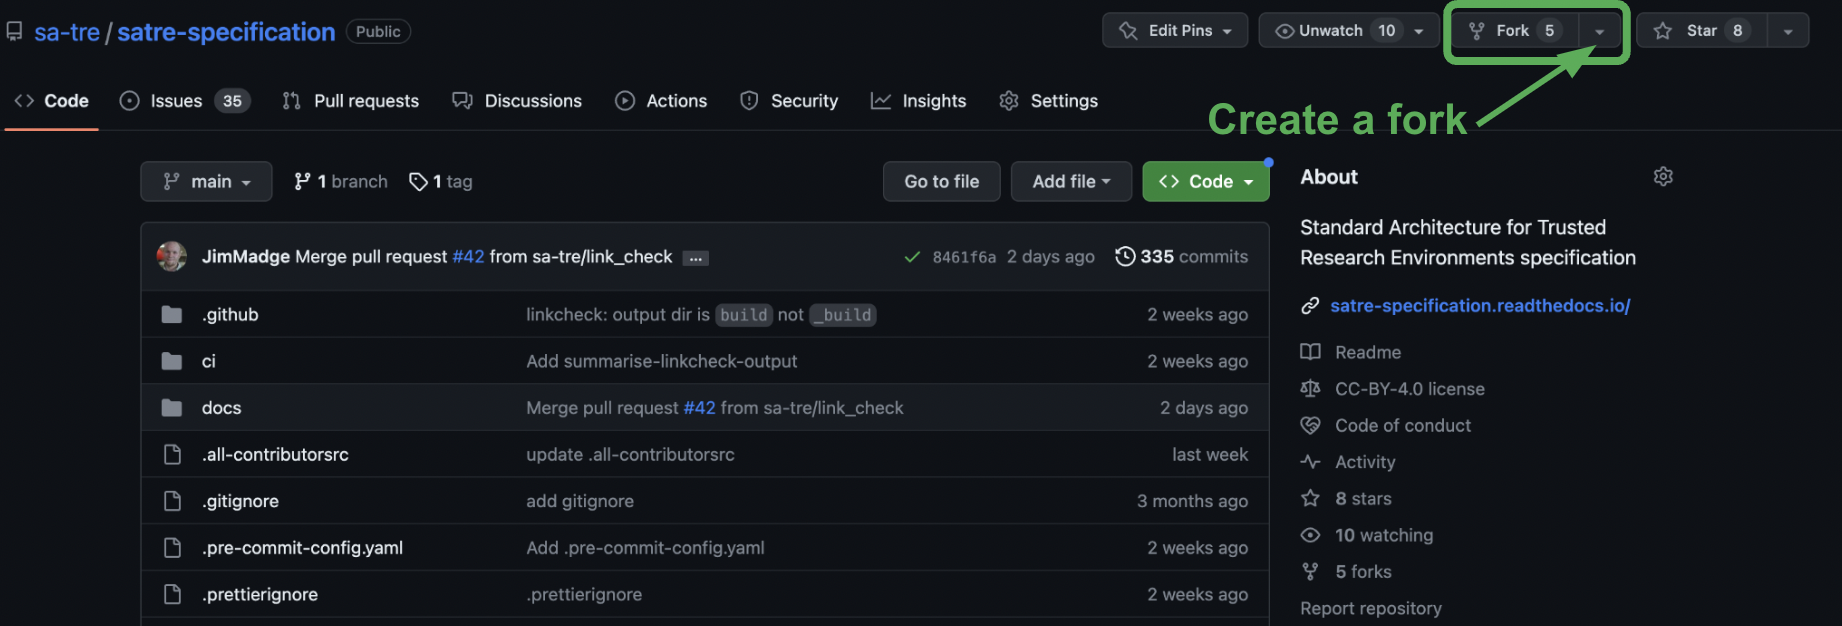Open 'add gitignore' commit message
This screenshot has width=1842, height=626.
[580, 501]
